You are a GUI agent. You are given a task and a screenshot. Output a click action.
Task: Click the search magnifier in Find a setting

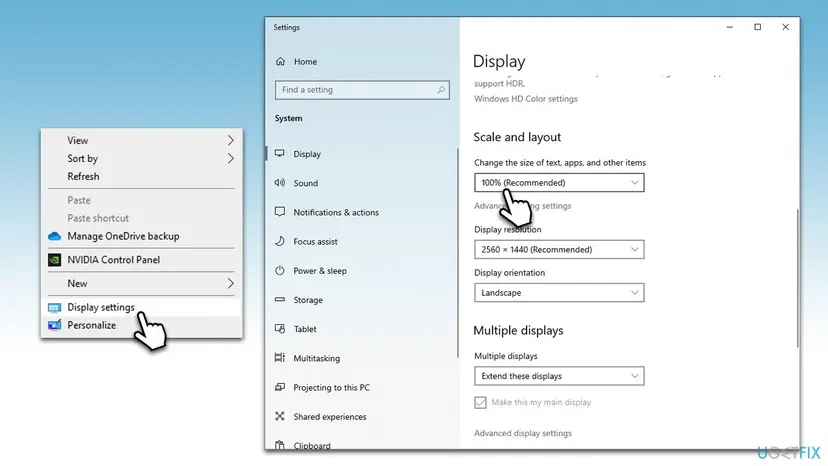440,90
